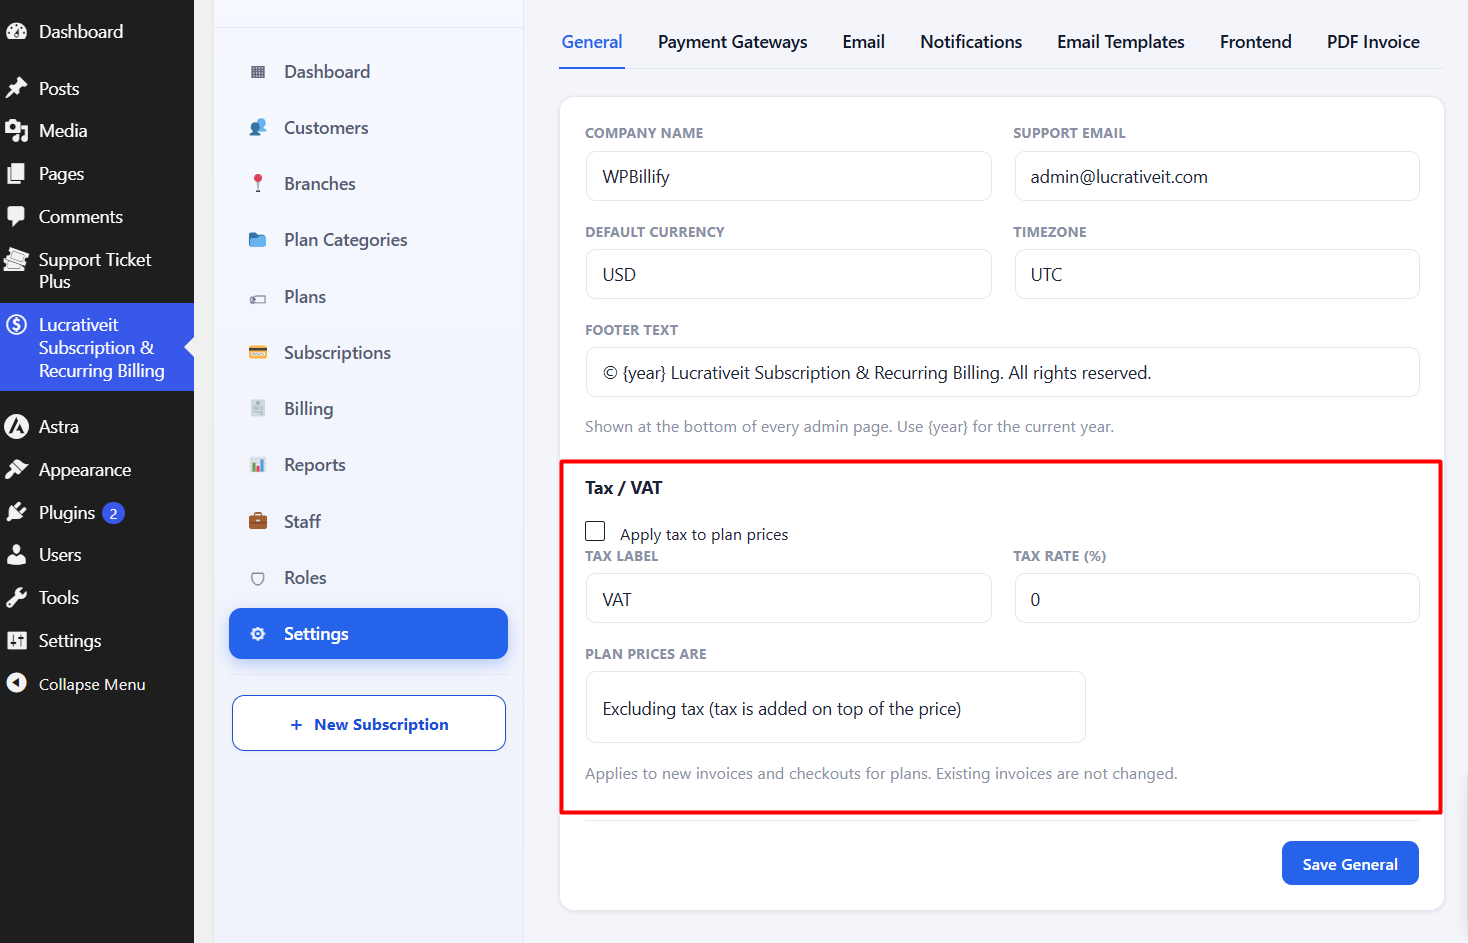This screenshot has width=1468, height=943.
Task: Open the Default Currency dropdown
Action: [789, 274]
